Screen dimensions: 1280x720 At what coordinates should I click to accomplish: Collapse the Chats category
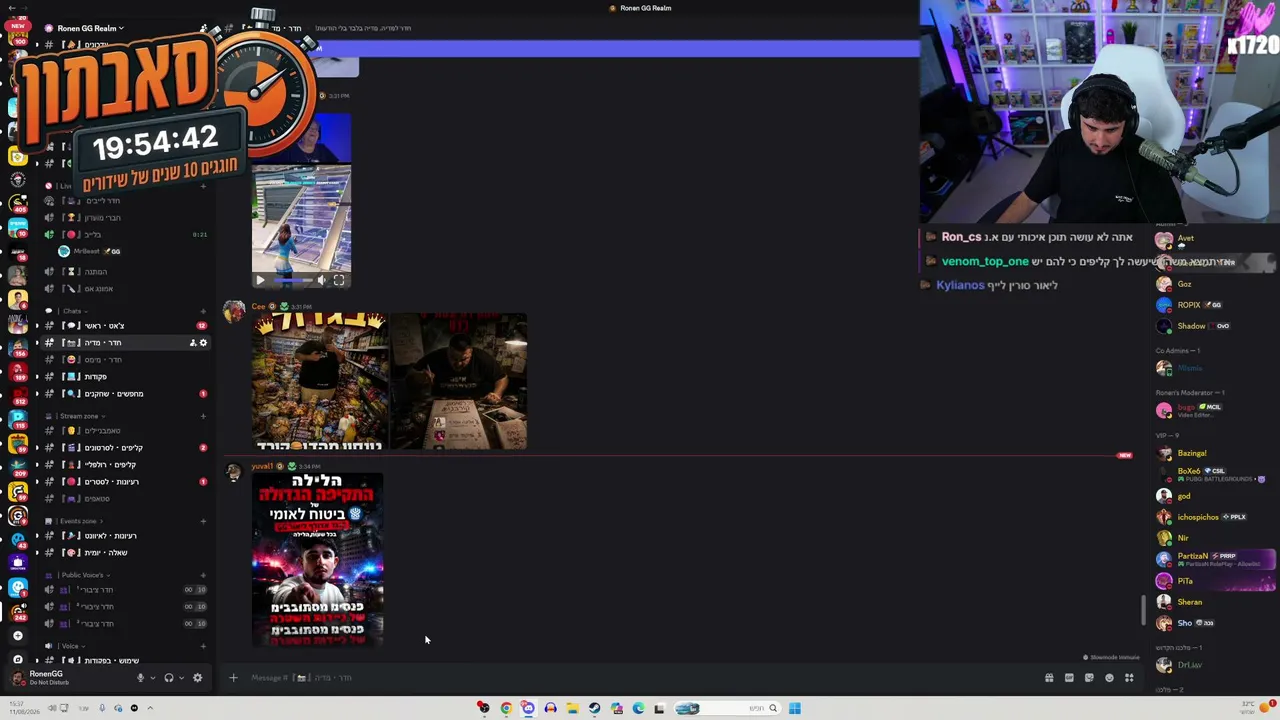coord(70,311)
